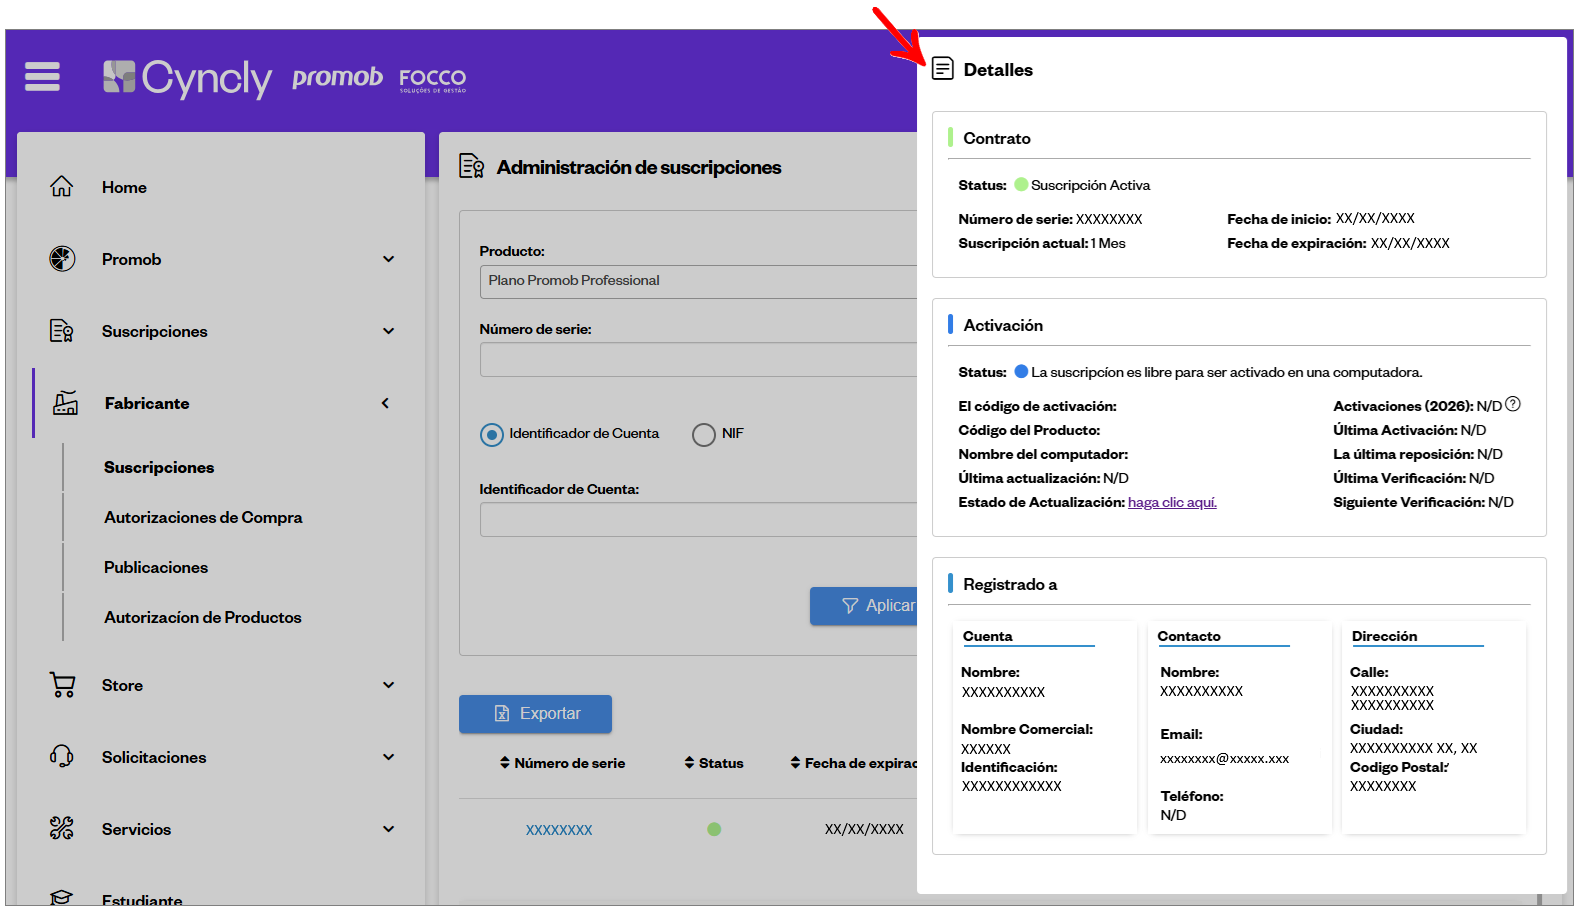This screenshot has height=911, width=1578.
Task: Click the Promob logo in header
Action: pos(338,77)
